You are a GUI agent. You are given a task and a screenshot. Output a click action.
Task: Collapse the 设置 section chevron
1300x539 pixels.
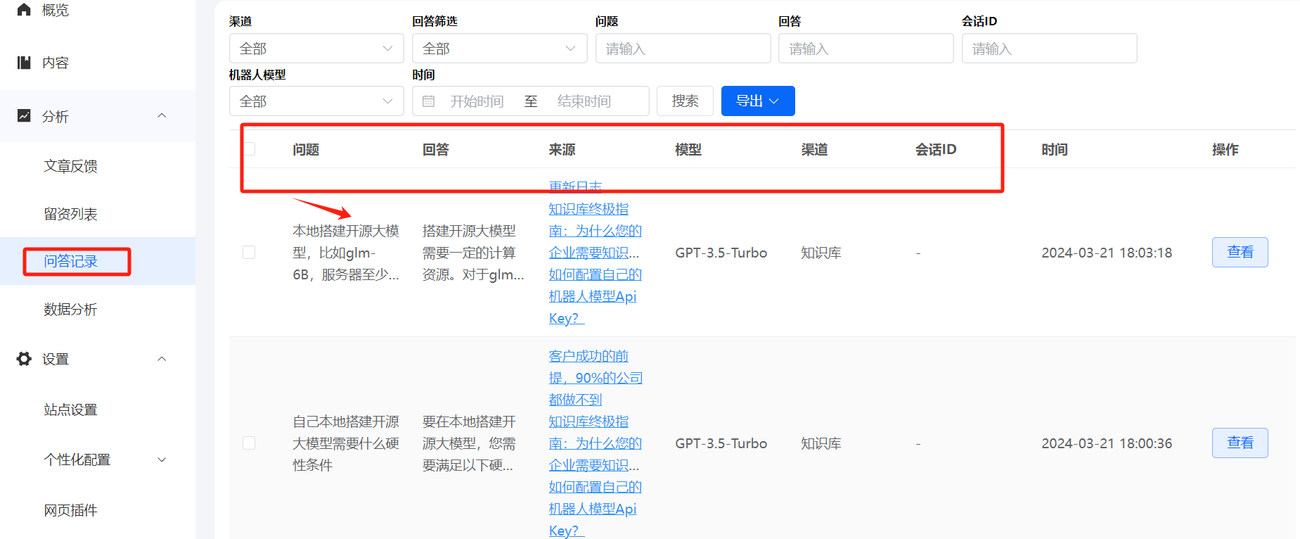[162, 359]
